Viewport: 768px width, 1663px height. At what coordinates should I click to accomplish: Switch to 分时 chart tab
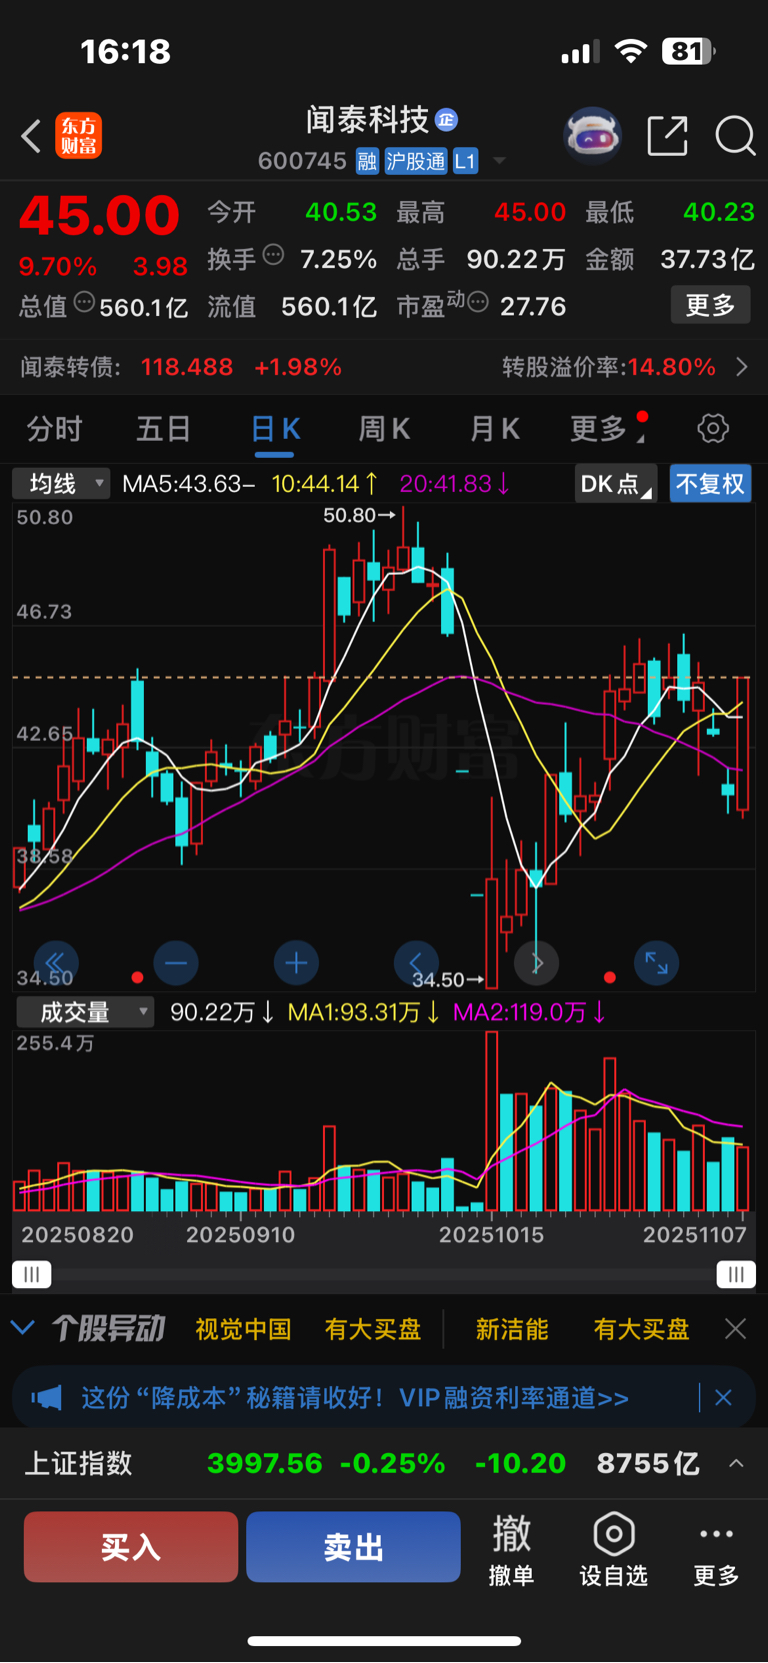coord(54,429)
